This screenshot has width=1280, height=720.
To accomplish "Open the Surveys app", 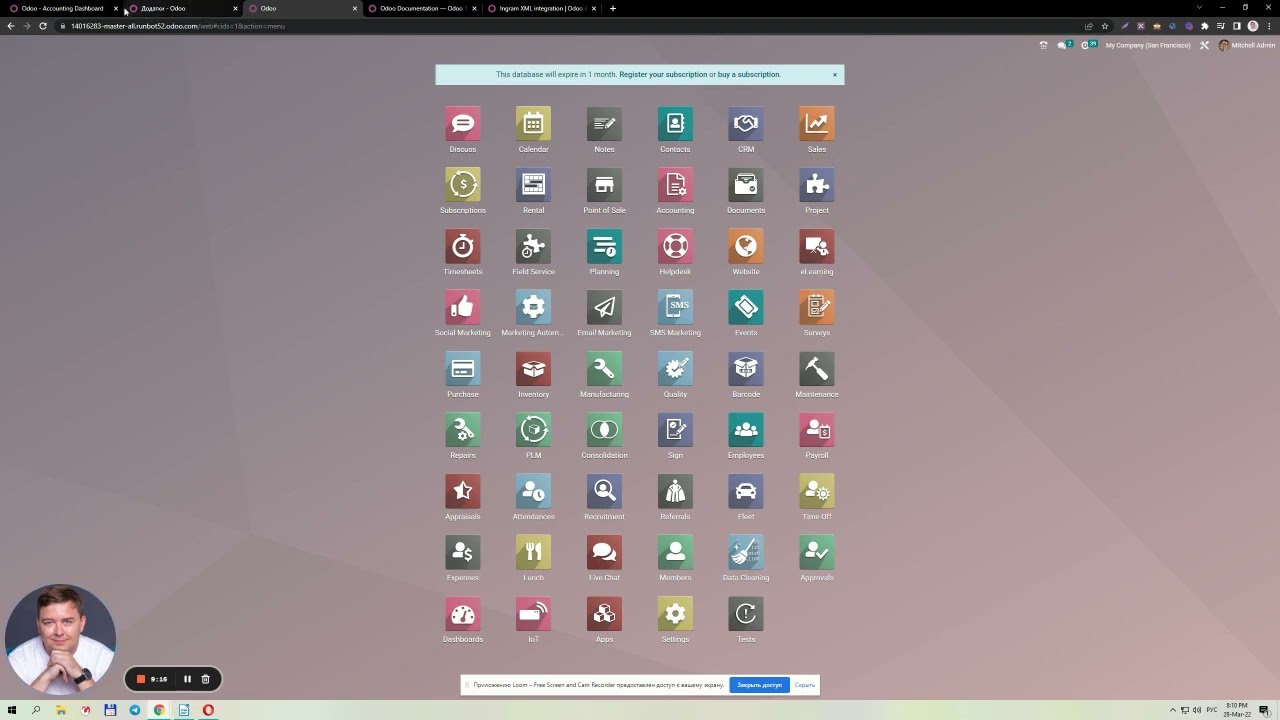I will 817,307.
